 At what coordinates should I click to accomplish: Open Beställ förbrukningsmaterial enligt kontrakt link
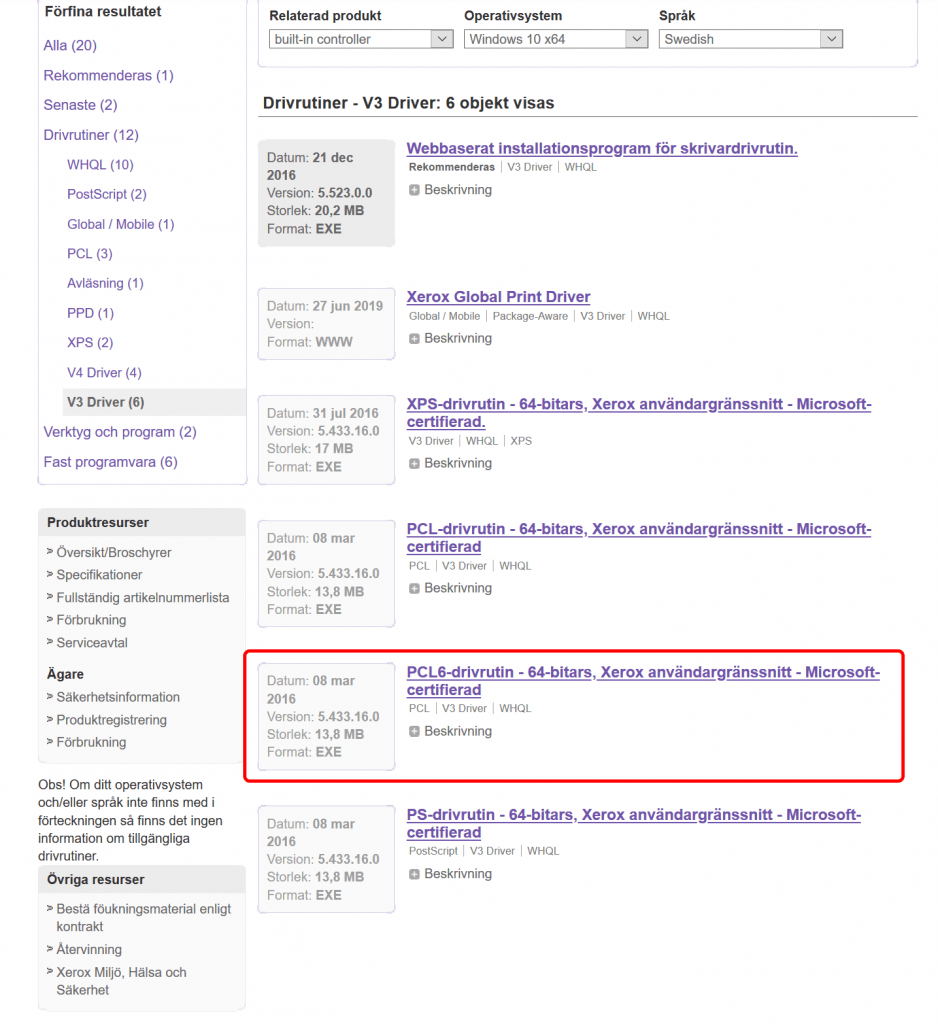pos(144,918)
